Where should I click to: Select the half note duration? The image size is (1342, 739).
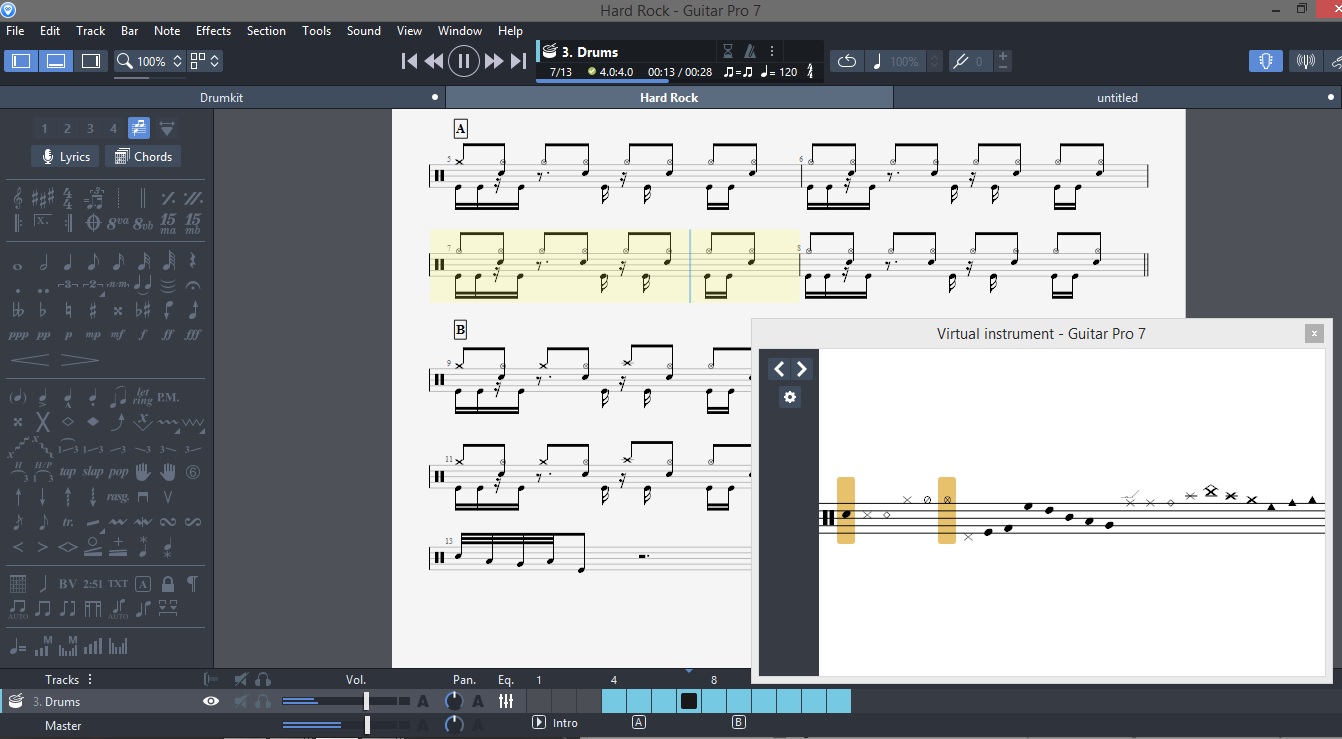click(x=43, y=263)
